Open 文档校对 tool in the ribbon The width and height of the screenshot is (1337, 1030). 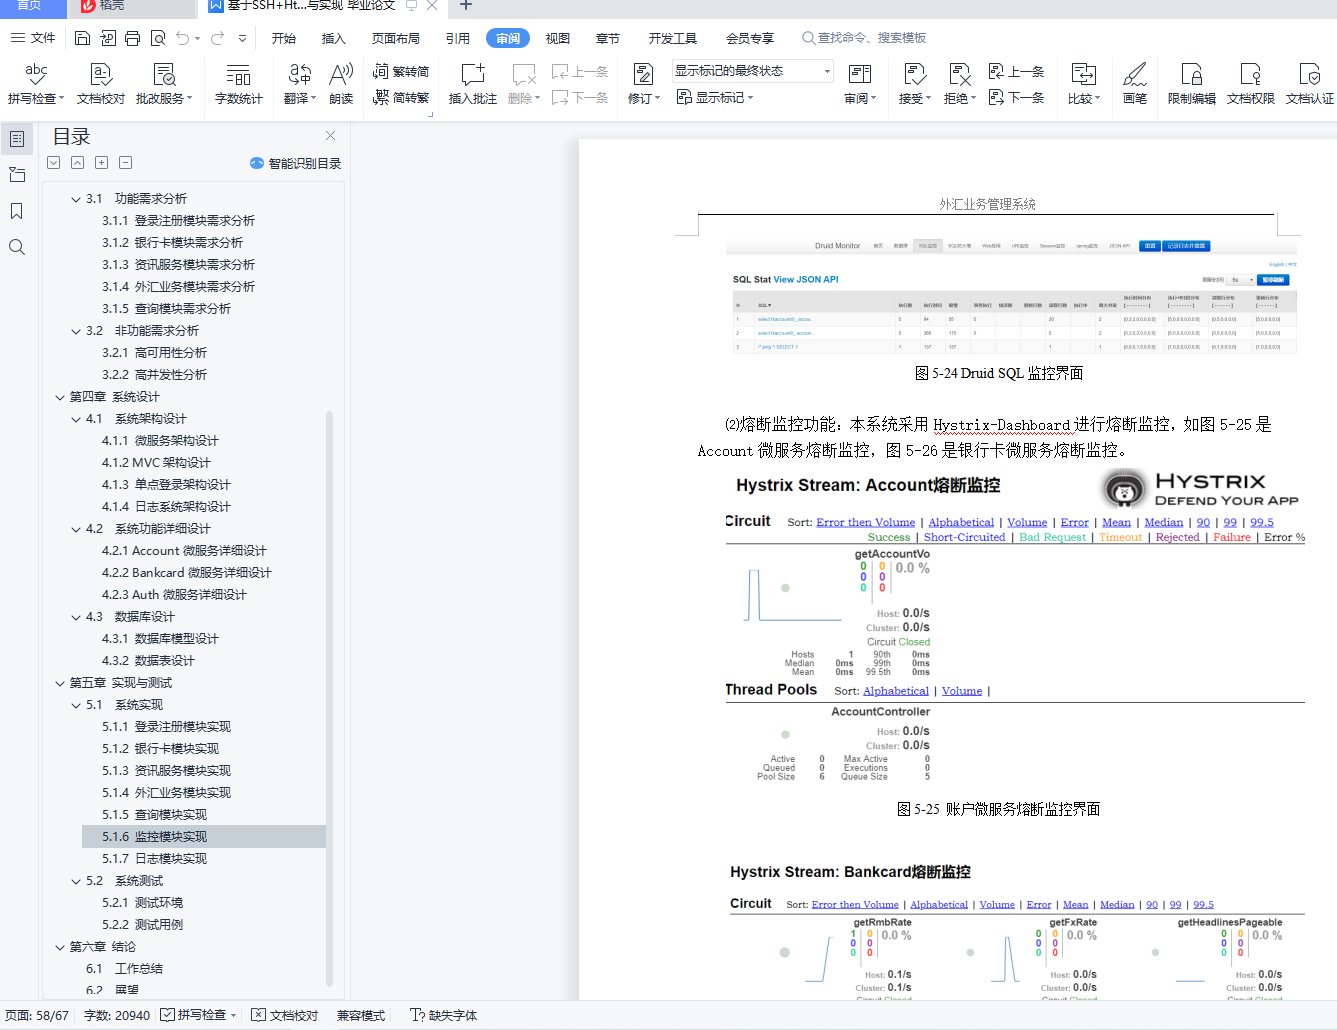[101, 84]
